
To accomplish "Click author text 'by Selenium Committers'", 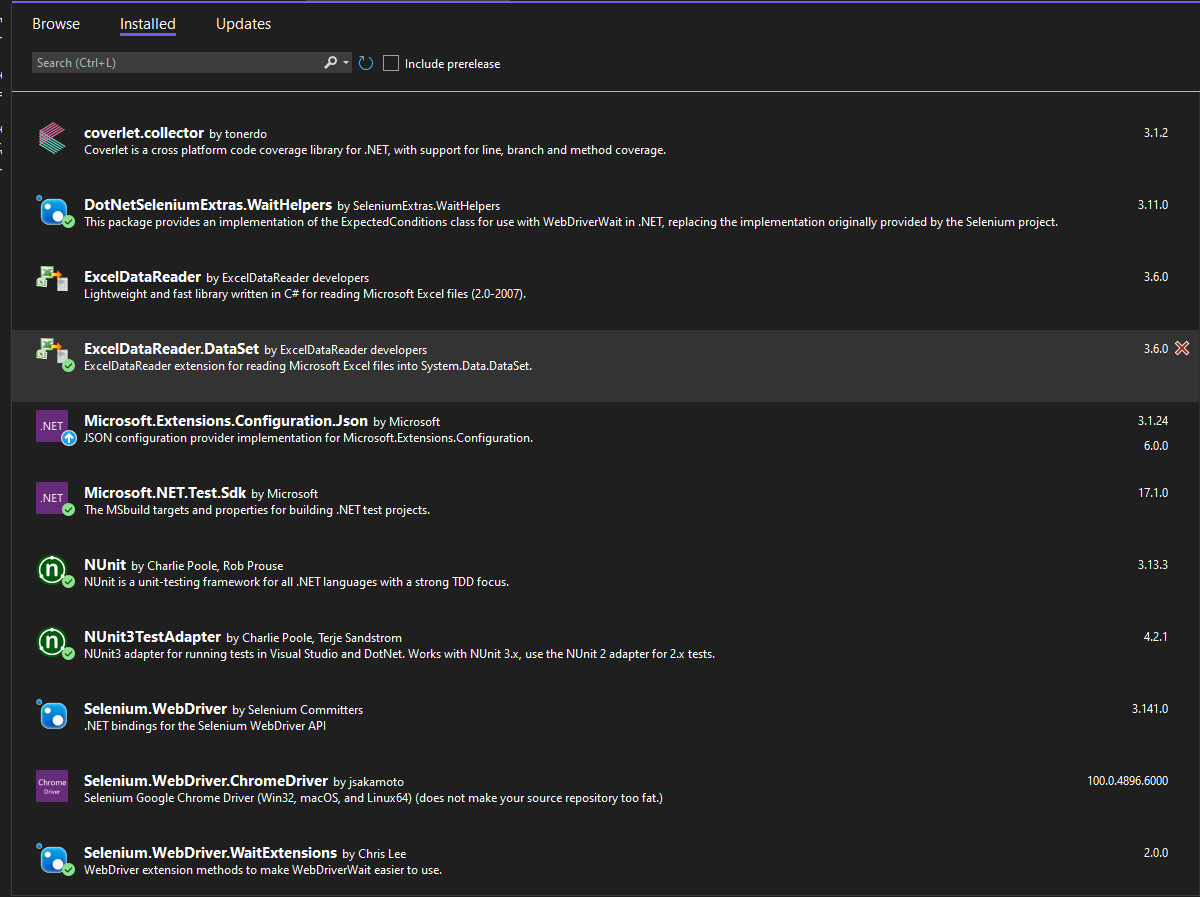I will point(298,709).
